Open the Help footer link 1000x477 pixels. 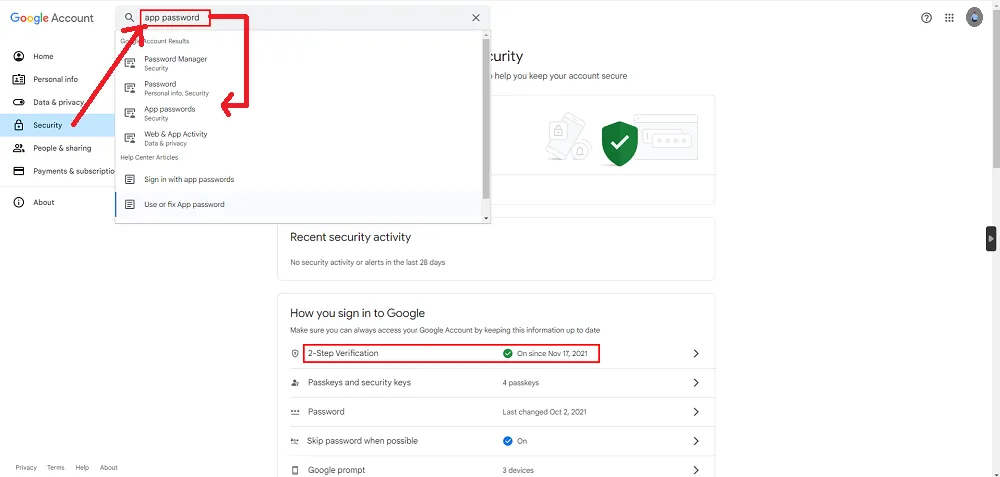tap(82, 467)
